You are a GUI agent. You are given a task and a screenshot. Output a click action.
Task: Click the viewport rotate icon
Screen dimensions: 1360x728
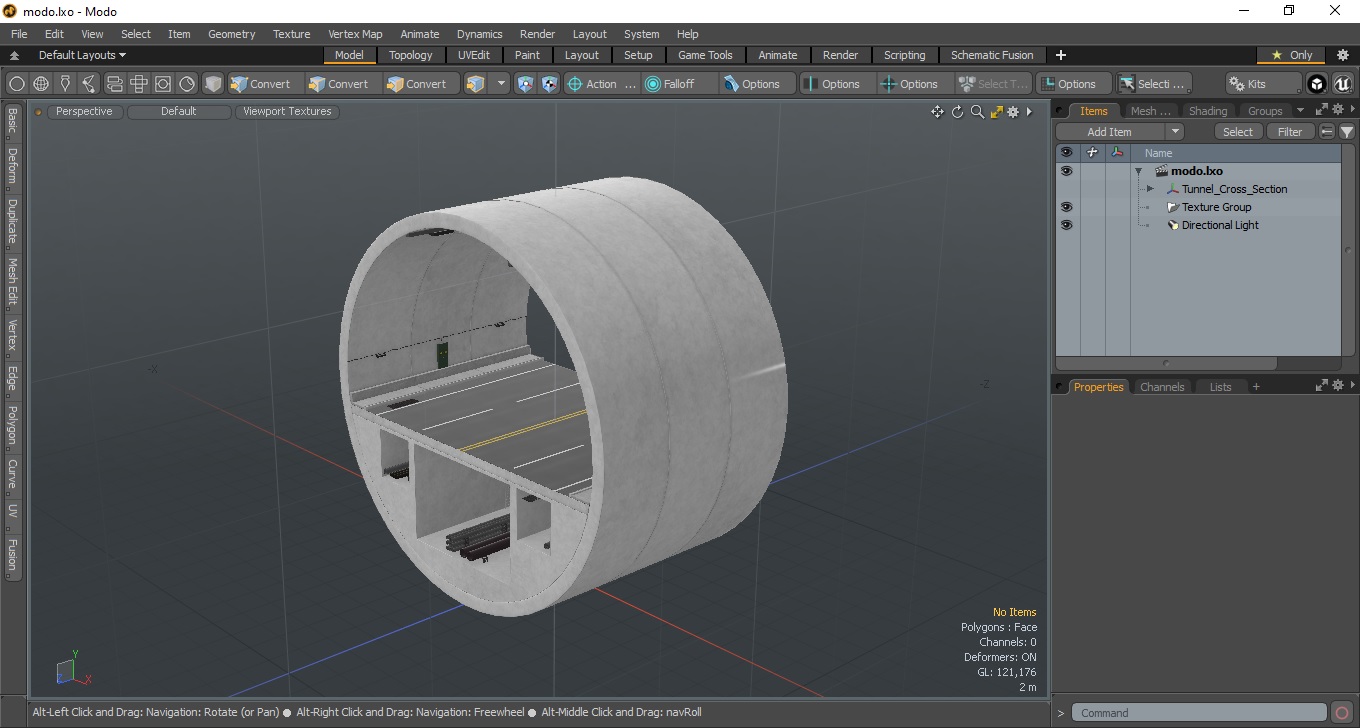click(957, 112)
